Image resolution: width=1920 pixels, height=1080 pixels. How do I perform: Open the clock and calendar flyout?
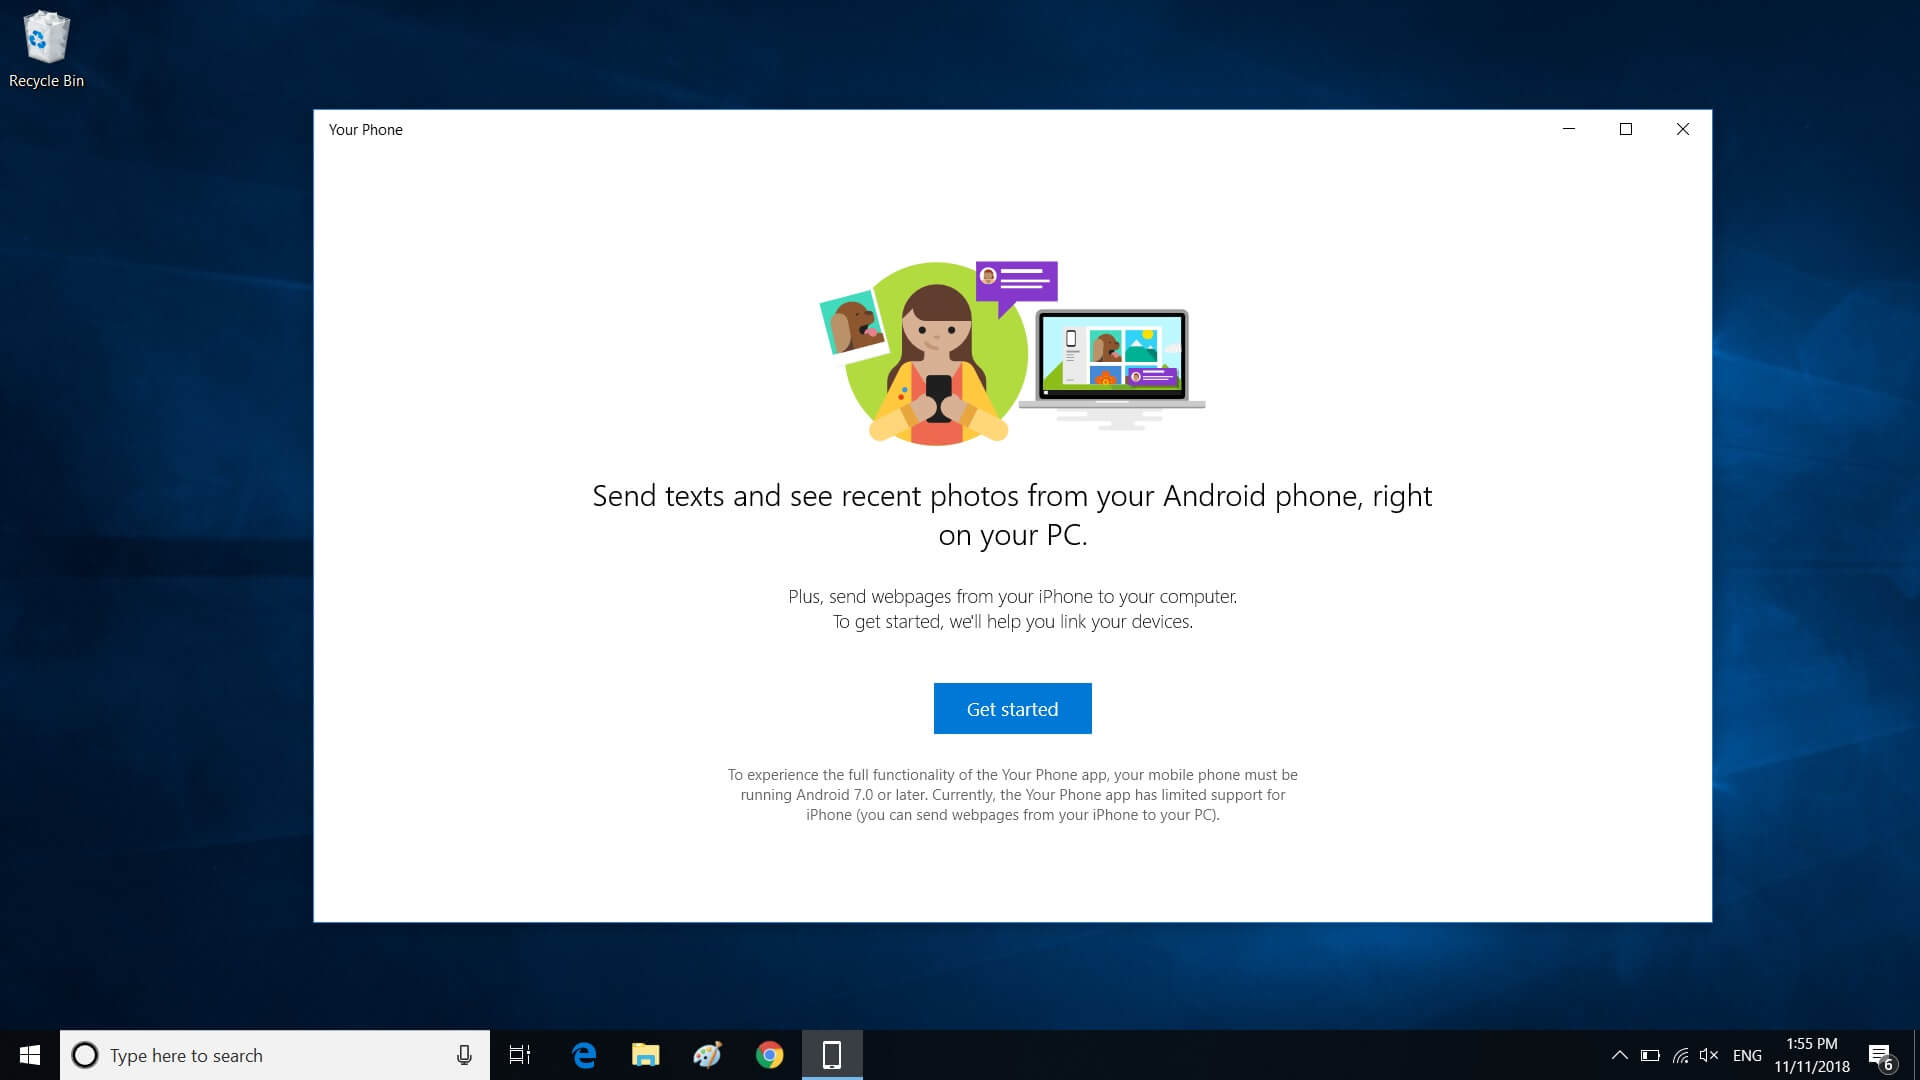[1811, 1055]
